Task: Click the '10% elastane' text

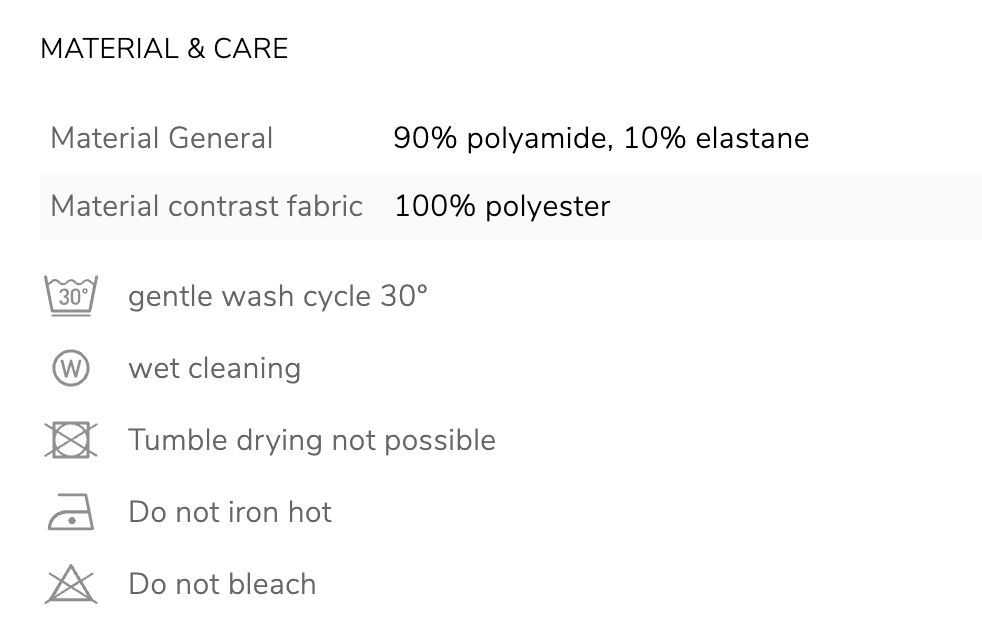Action: coord(716,138)
